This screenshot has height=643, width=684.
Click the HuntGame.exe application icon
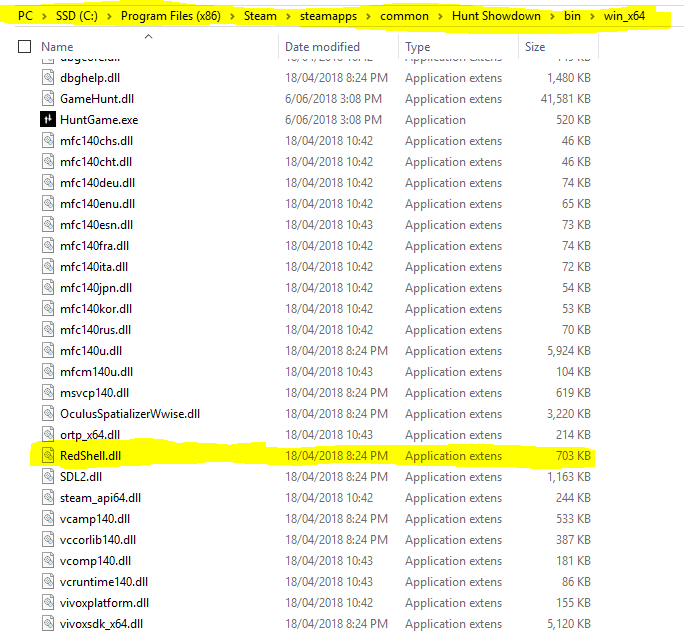tap(48, 120)
